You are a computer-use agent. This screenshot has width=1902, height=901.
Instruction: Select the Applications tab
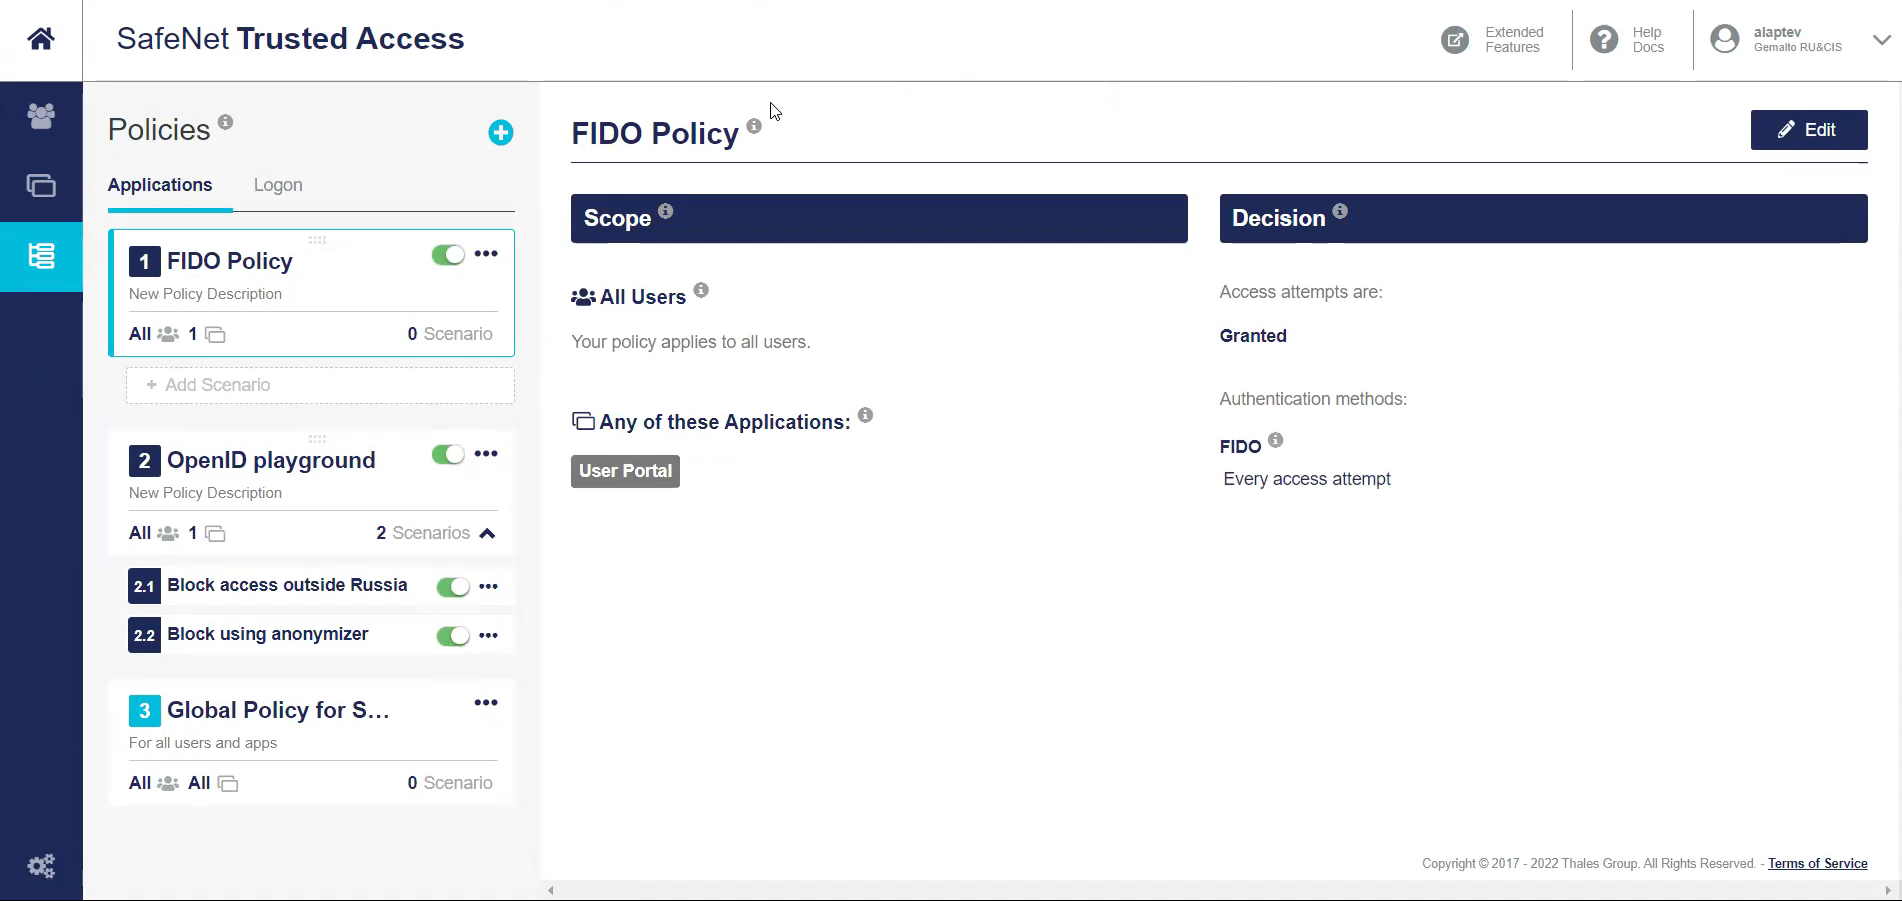coord(160,185)
